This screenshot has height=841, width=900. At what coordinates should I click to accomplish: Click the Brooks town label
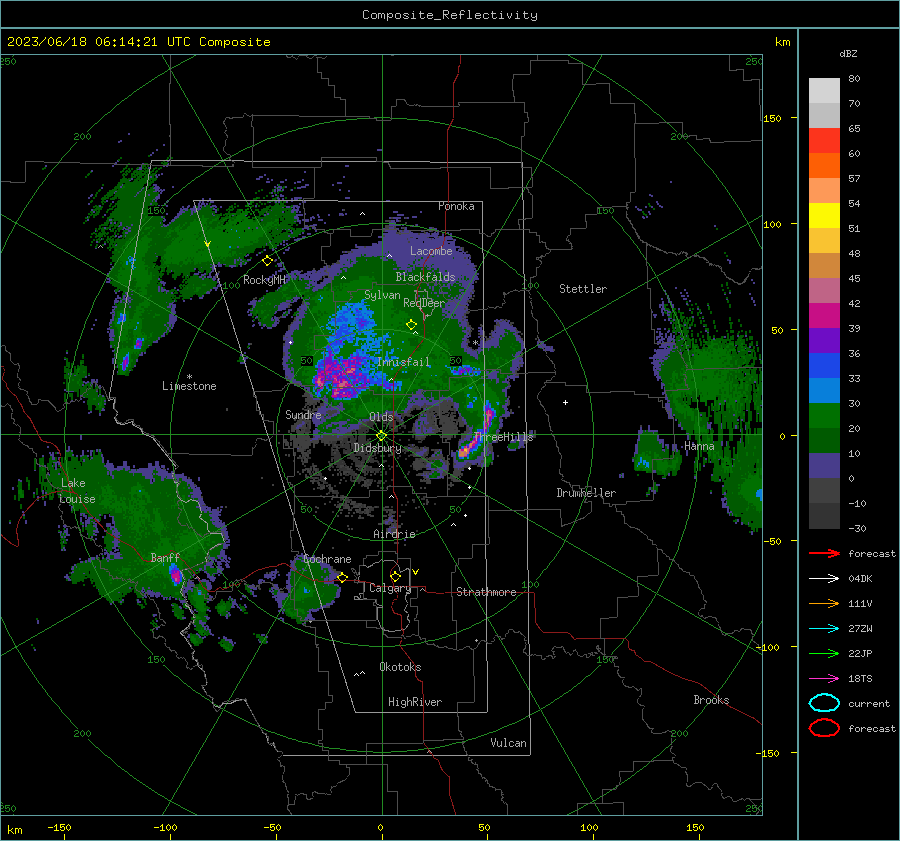click(711, 700)
